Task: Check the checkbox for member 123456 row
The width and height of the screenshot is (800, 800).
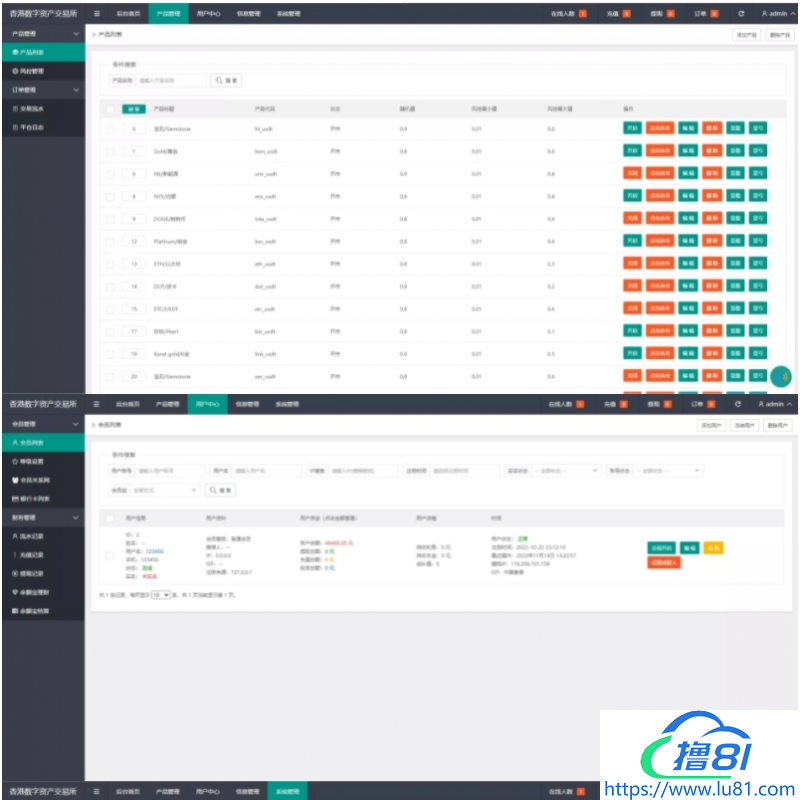Action: pyautogui.click(x=109, y=555)
